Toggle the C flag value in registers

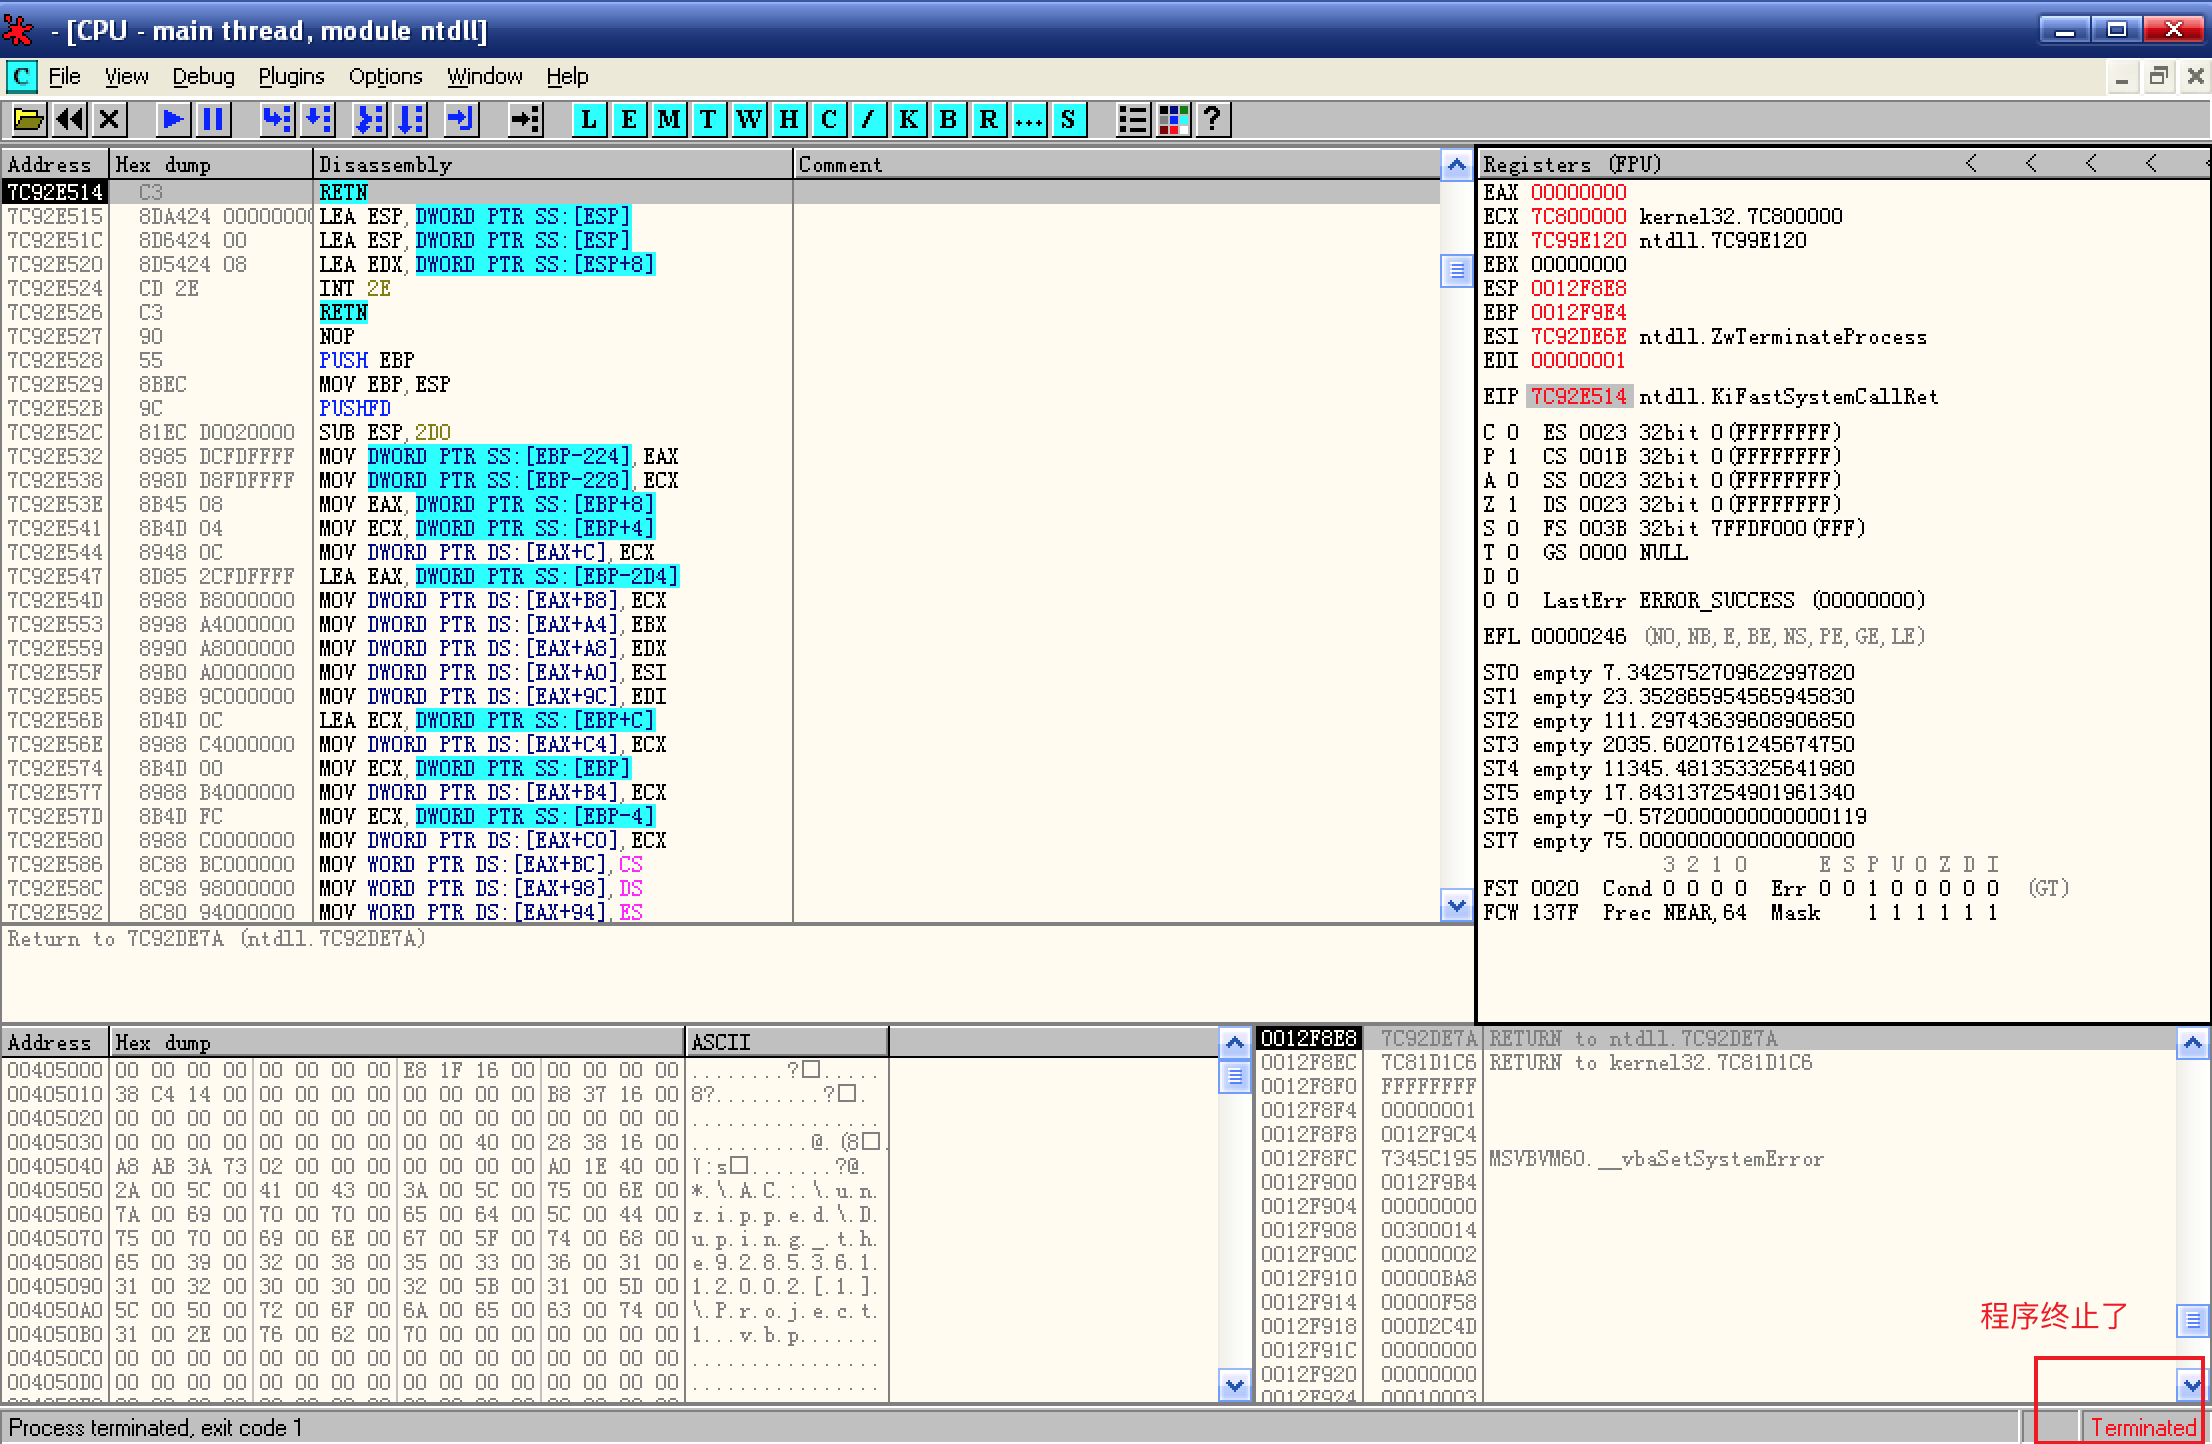(x=1513, y=432)
